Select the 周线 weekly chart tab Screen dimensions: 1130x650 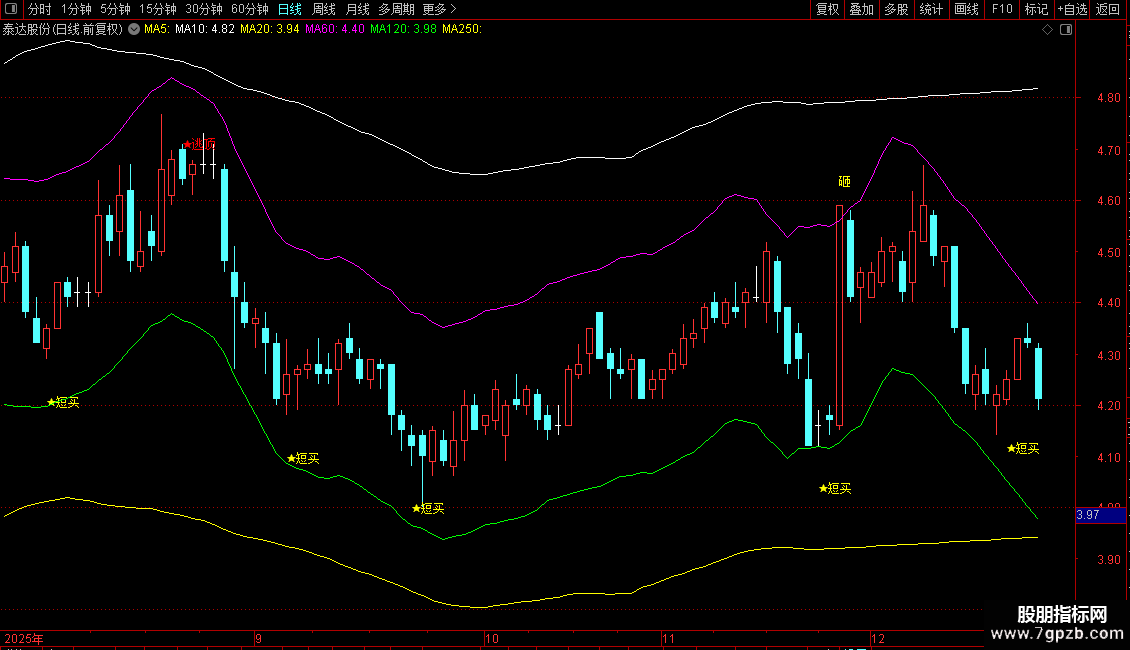(324, 9)
